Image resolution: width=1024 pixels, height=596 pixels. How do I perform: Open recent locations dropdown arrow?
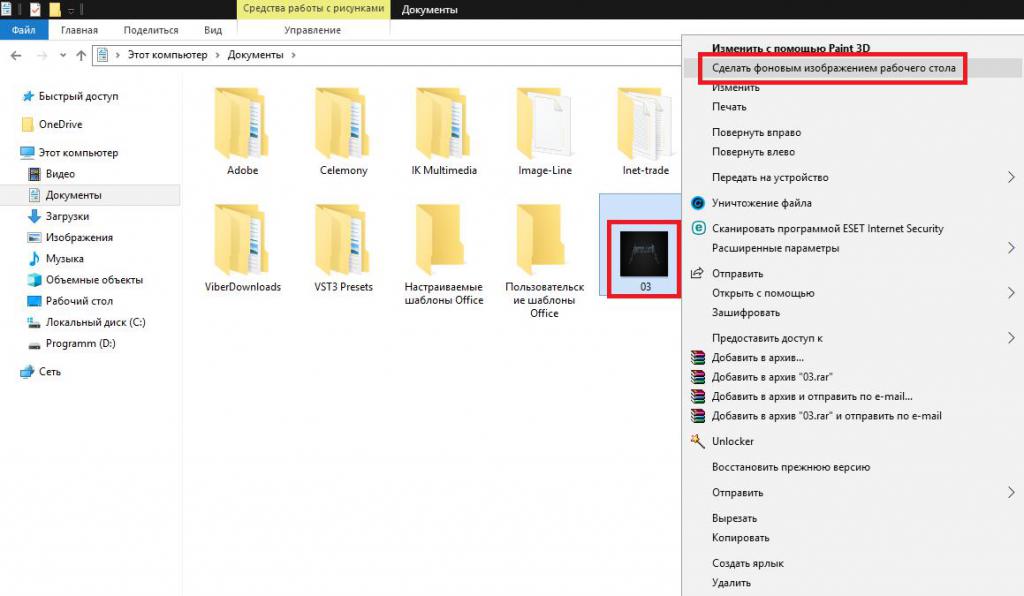coord(63,55)
